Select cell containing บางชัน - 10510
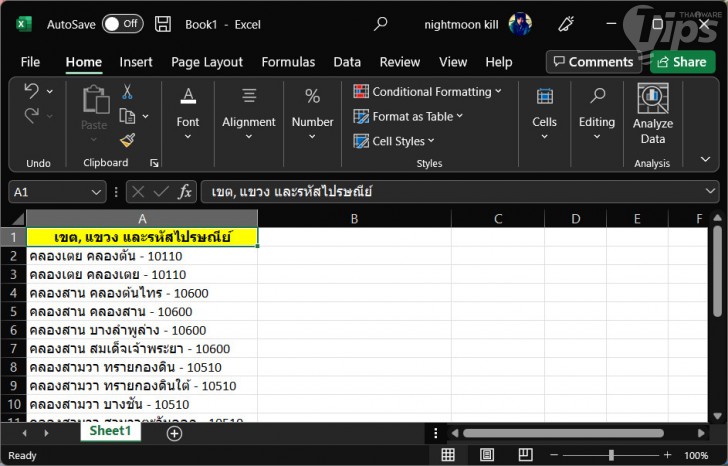Image resolution: width=728 pixels, height=466 pixels. point(142,404)
